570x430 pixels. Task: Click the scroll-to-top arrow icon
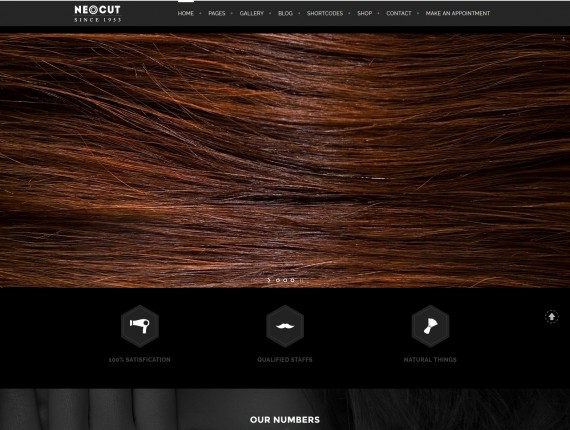point(552,317)
